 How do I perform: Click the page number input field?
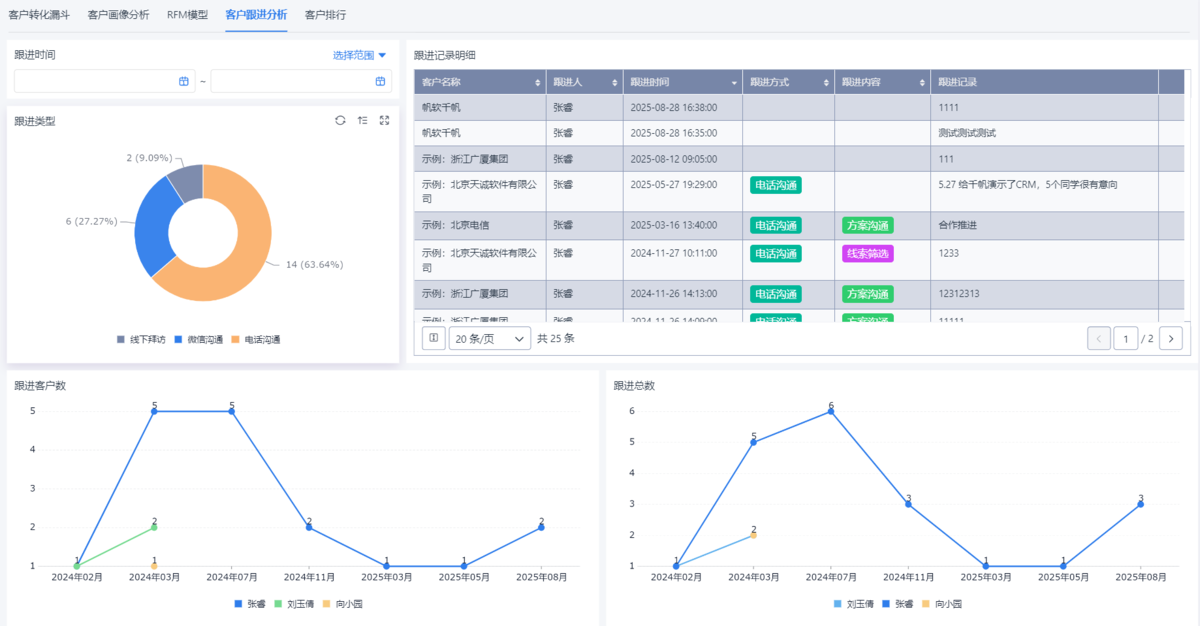click(1126, 339)
